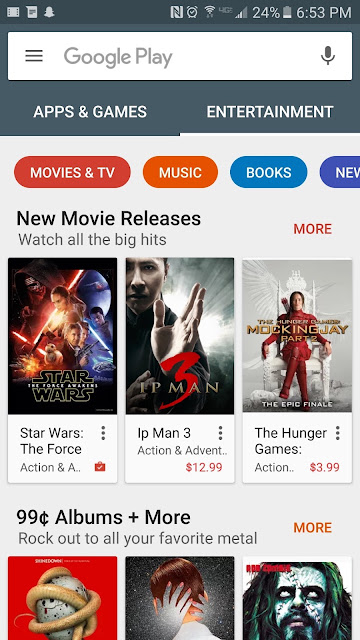360x640 pixels.
Task: Open the hamburger navigation menu
Action: [34, 56]
